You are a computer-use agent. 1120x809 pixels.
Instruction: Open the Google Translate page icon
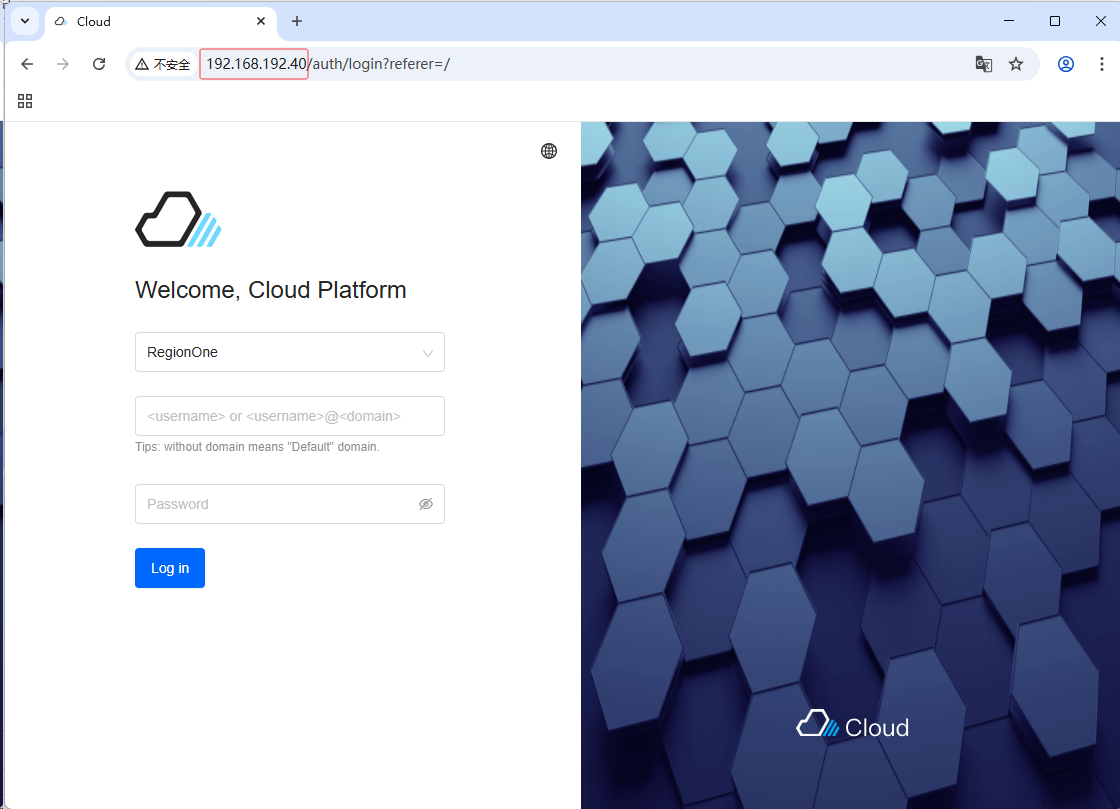point(984,64)
